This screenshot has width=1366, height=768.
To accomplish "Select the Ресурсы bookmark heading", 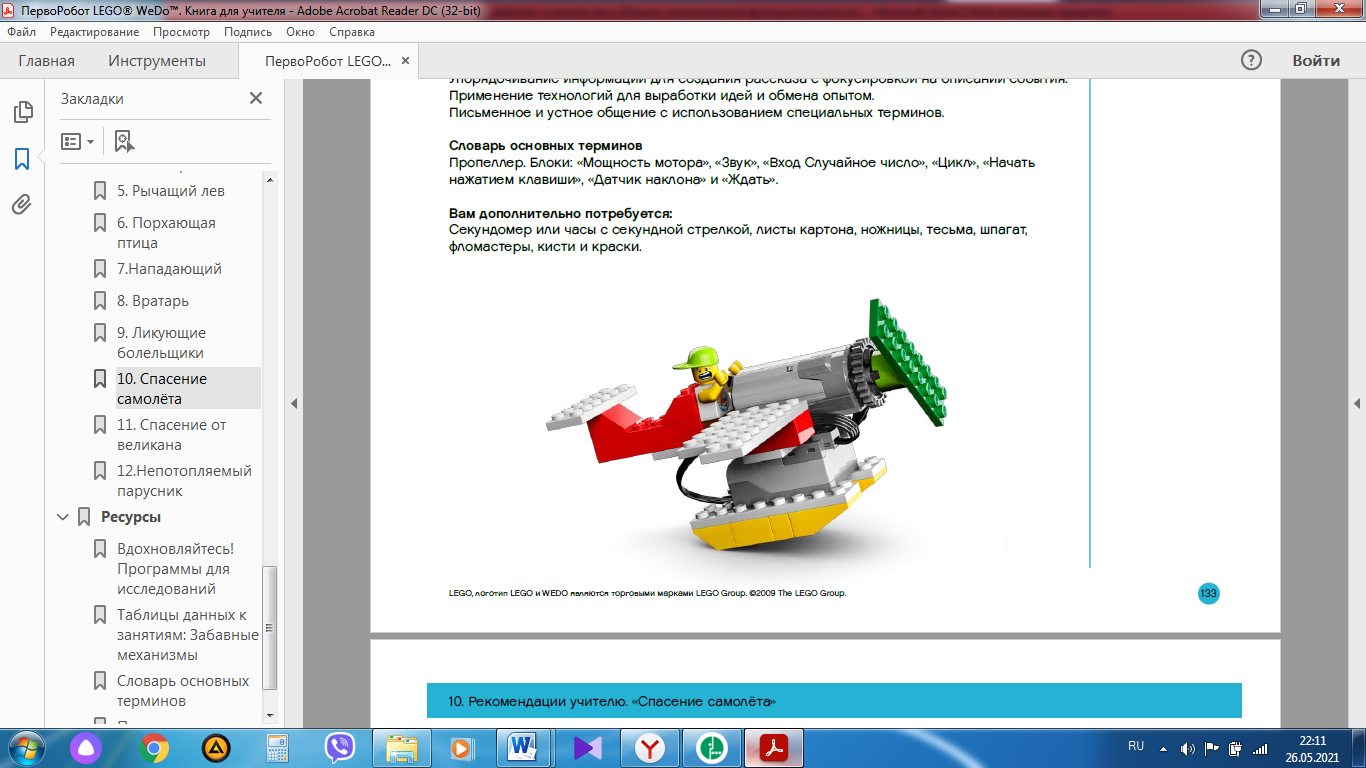I will click(131, 517).
